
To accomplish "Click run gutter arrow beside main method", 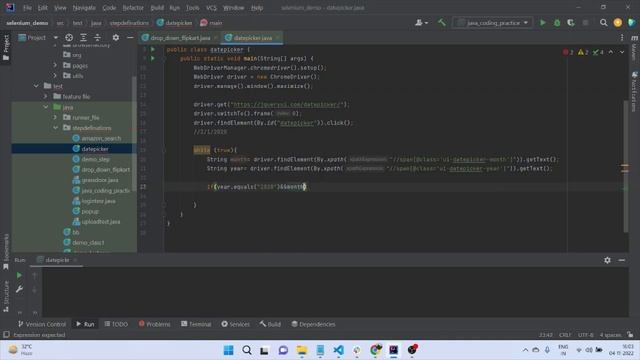I will [153, 58].
